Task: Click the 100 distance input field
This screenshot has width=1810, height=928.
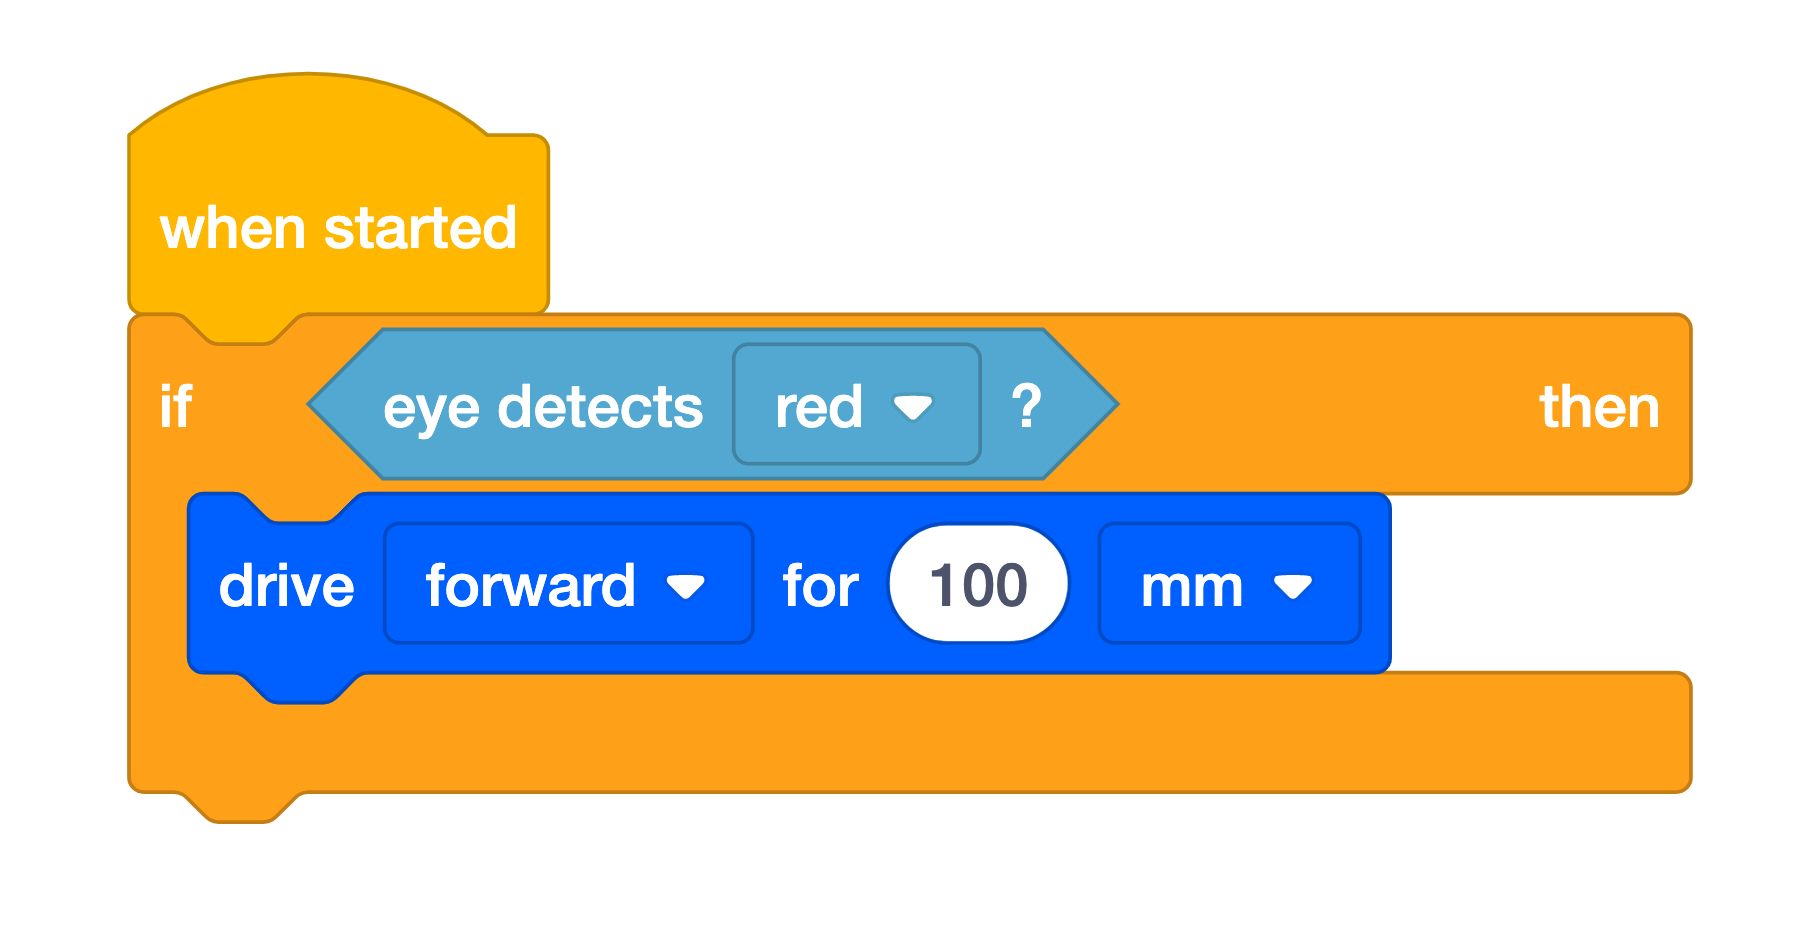Action: [x=978, y=584]
